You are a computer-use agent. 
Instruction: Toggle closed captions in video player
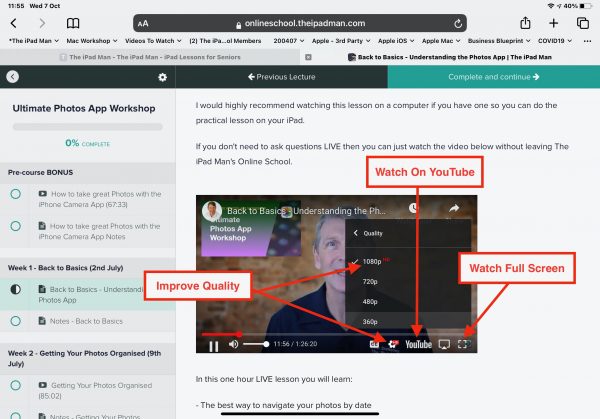coord(374,344)
